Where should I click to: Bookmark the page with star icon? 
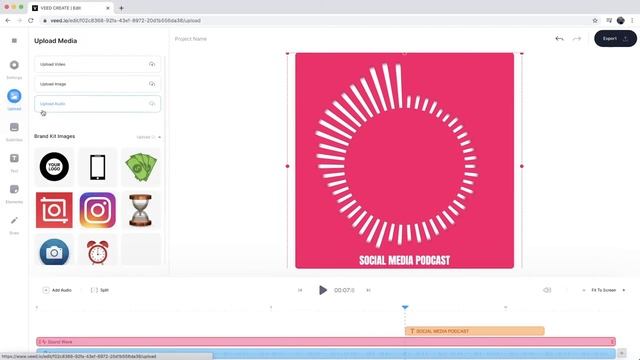[x=595, y=20]
